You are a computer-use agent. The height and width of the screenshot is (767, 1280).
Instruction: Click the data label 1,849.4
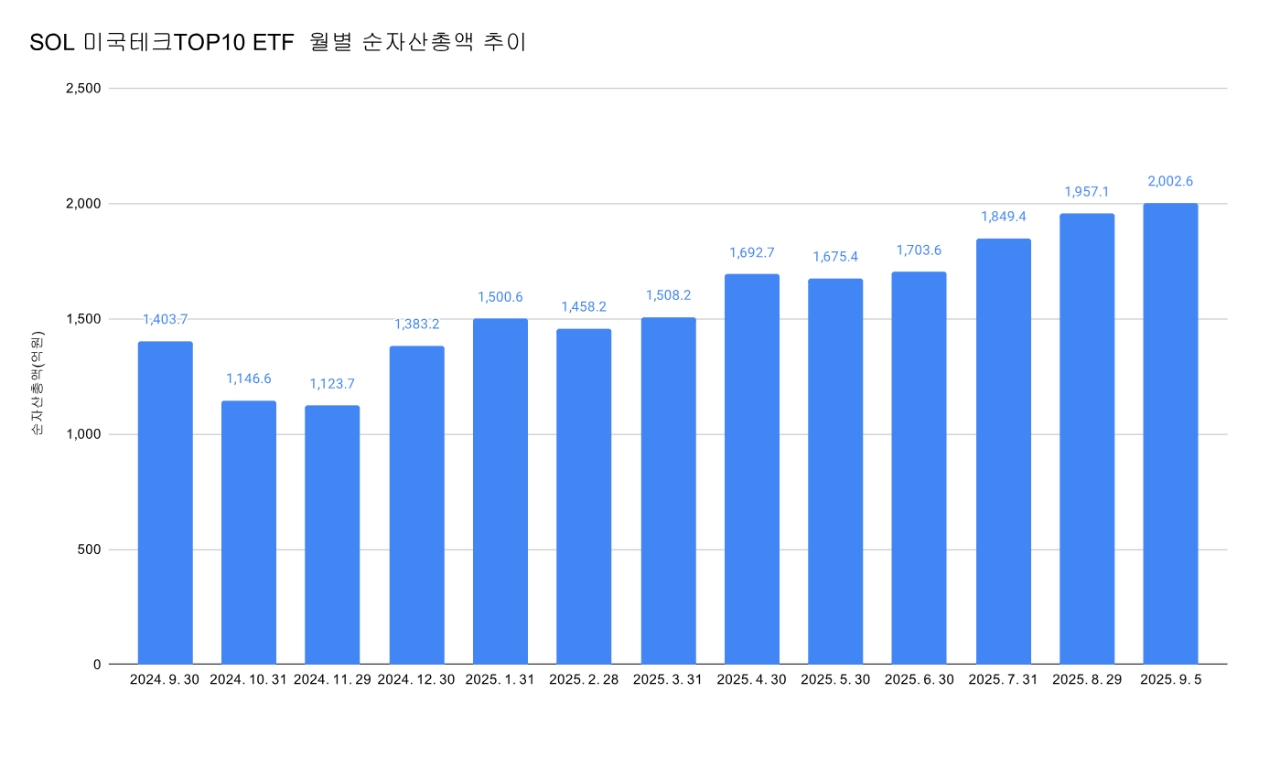1003,216
